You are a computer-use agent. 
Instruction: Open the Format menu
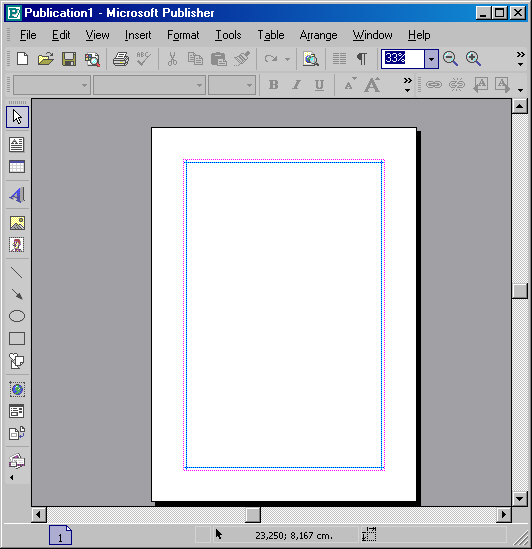tap(183, 35)
